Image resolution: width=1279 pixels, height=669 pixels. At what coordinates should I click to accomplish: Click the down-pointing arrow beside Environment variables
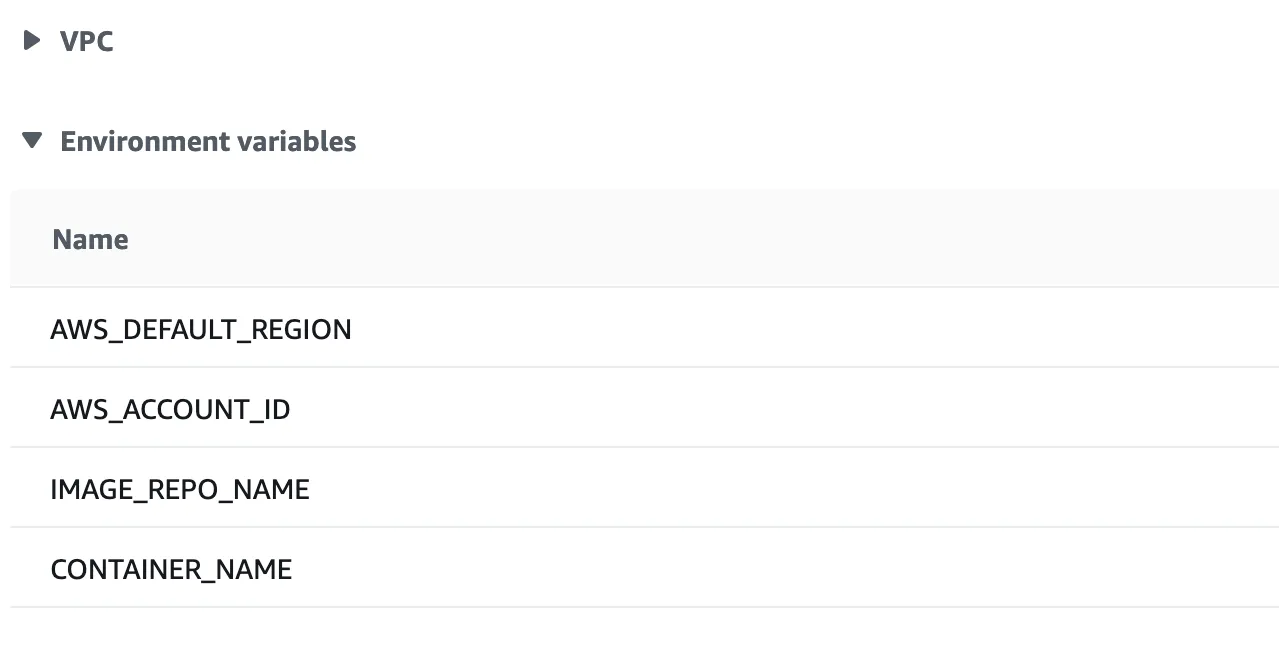click(32, 141)
